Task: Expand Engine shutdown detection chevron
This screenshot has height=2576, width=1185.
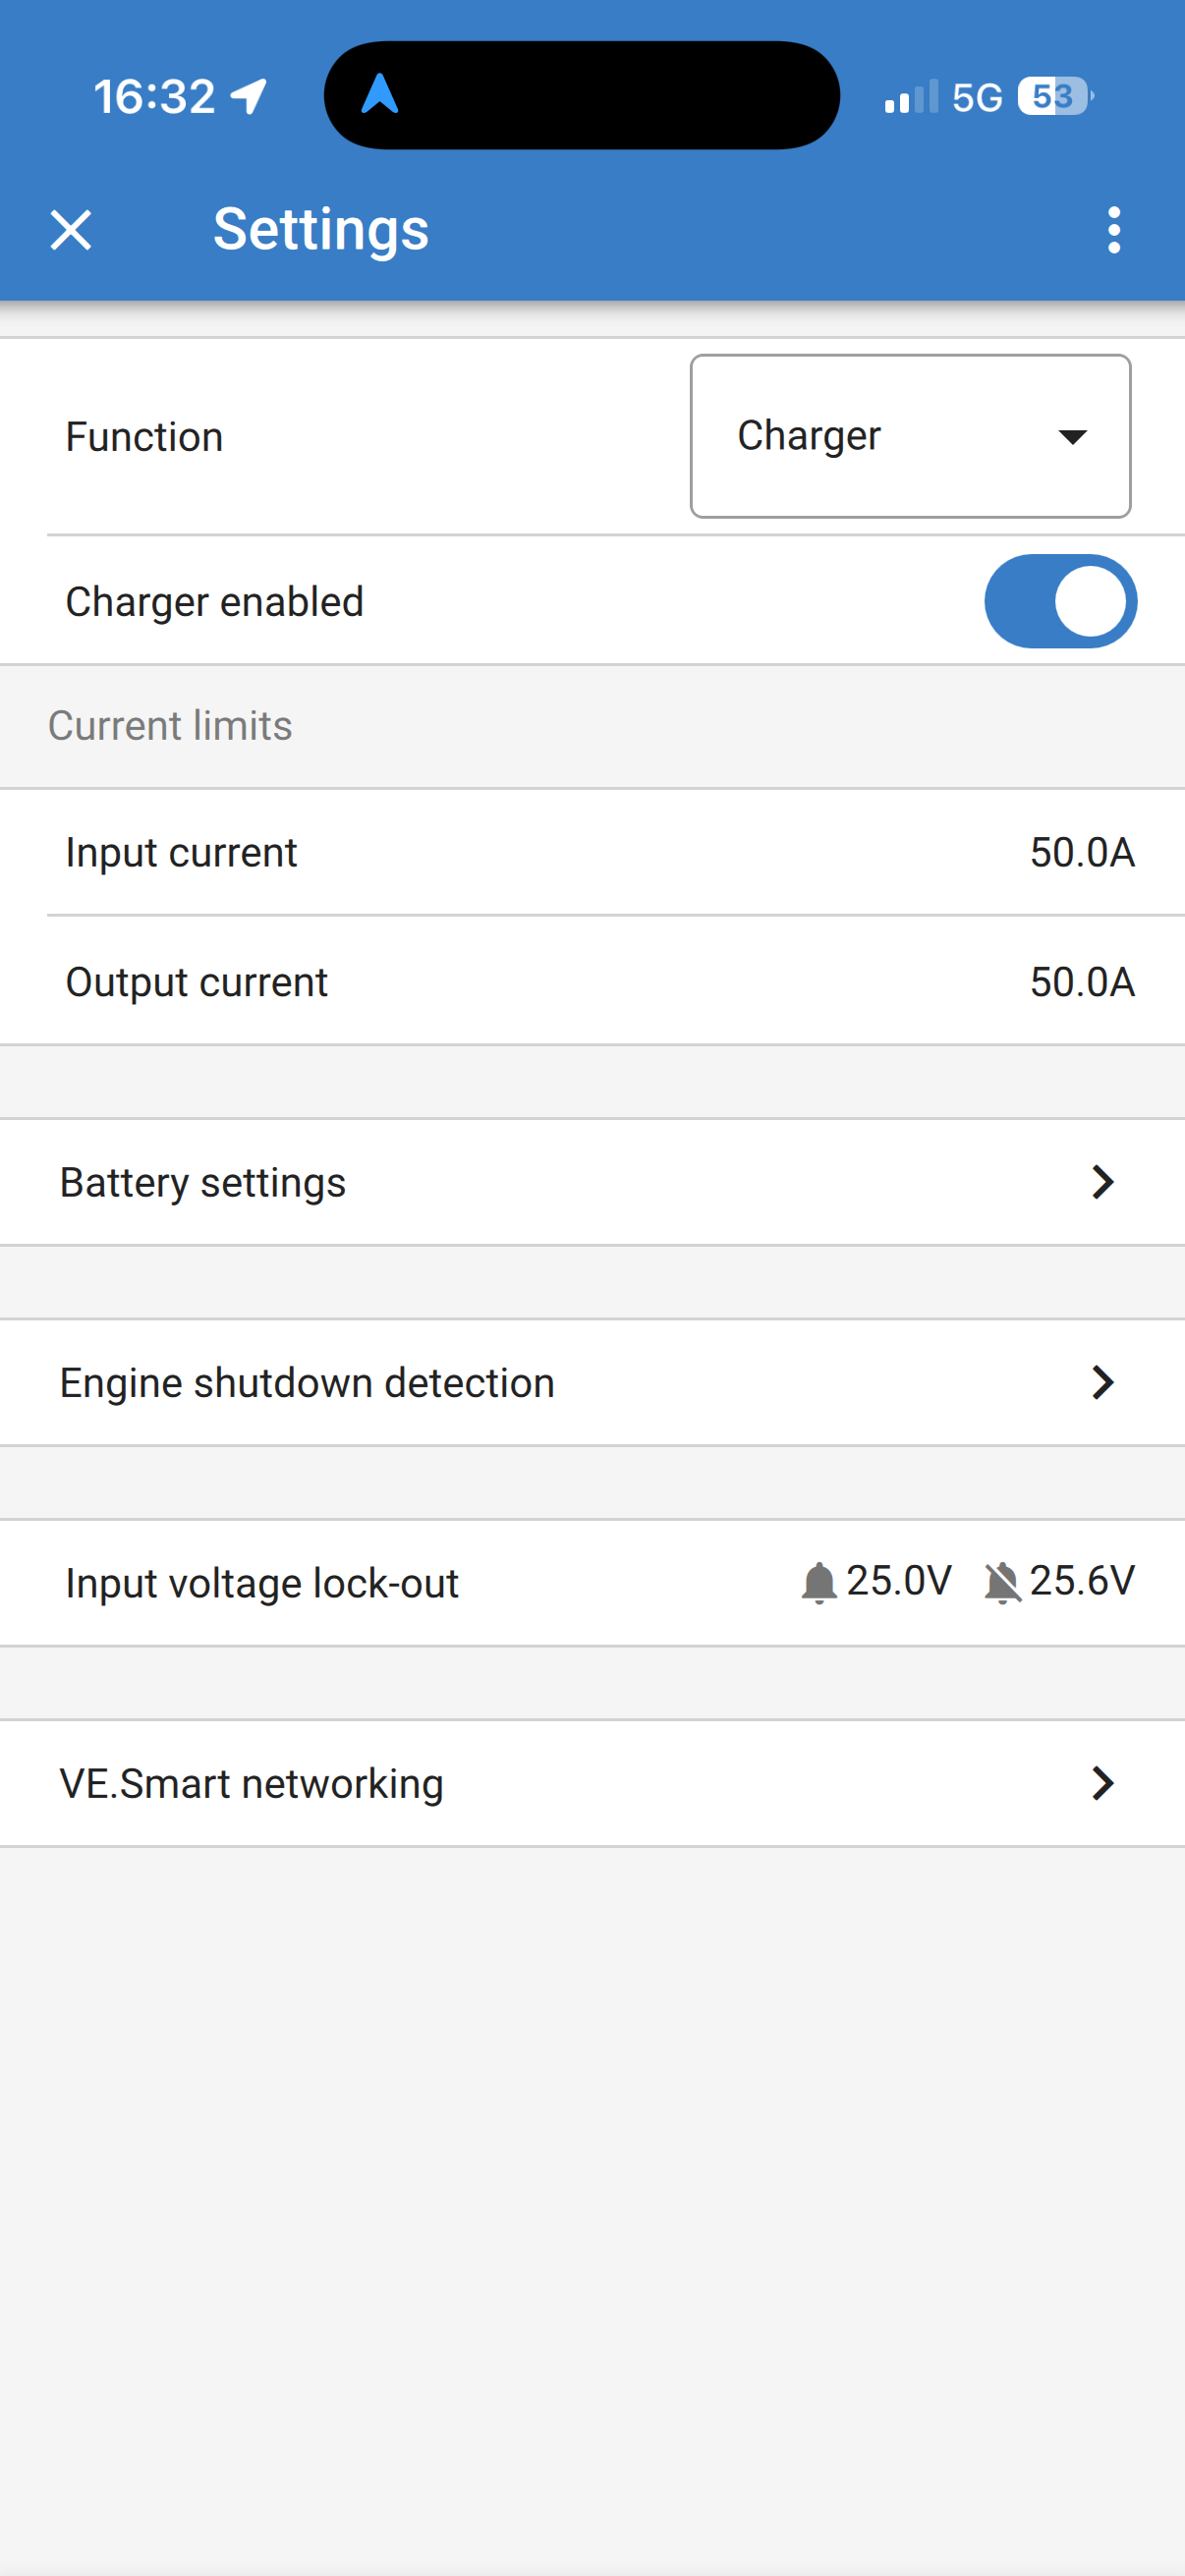Action: point(1102,1382)
